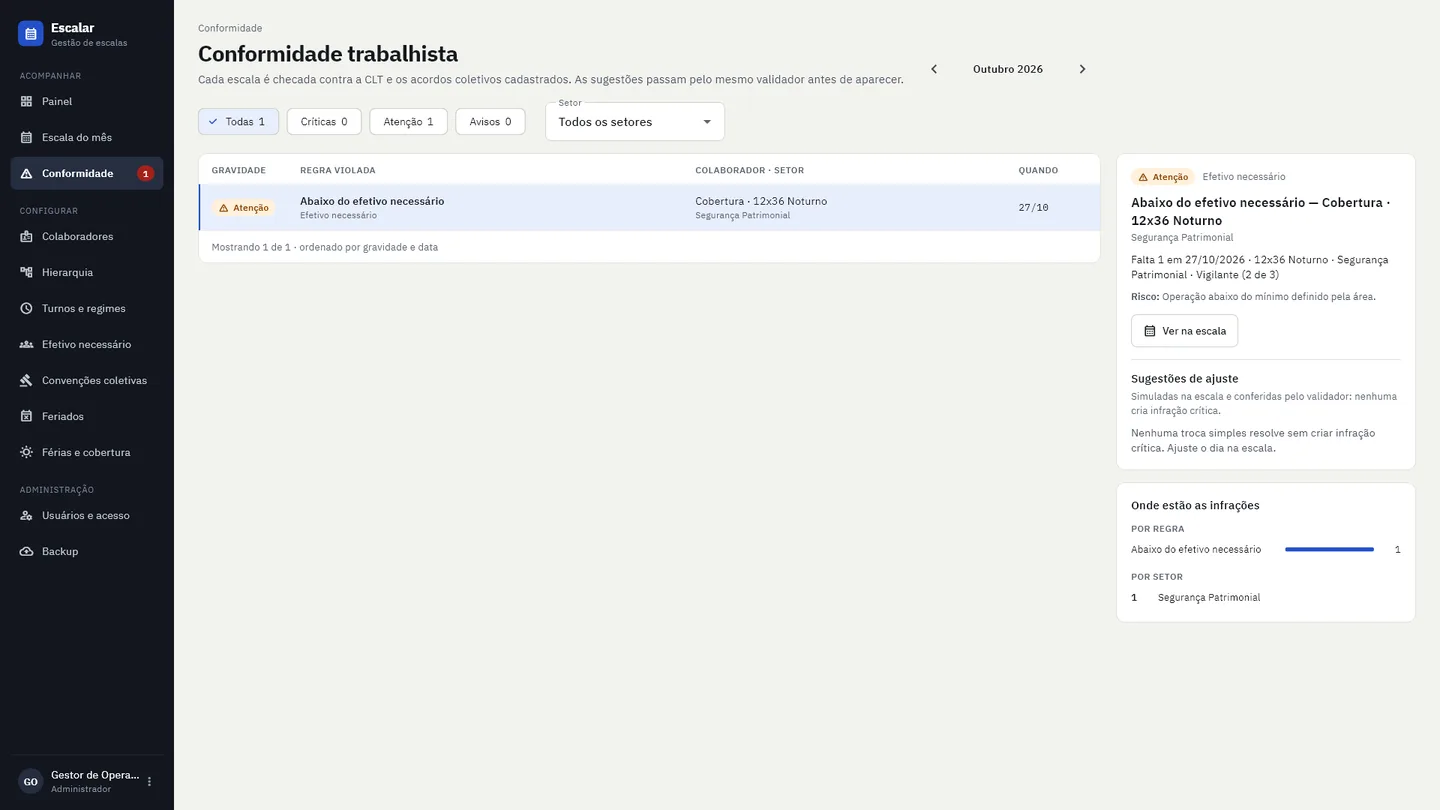This screenshot has height=810, width=1440.
Task: Click the 27/10 date cell
Action: (x=1033, y=208)
